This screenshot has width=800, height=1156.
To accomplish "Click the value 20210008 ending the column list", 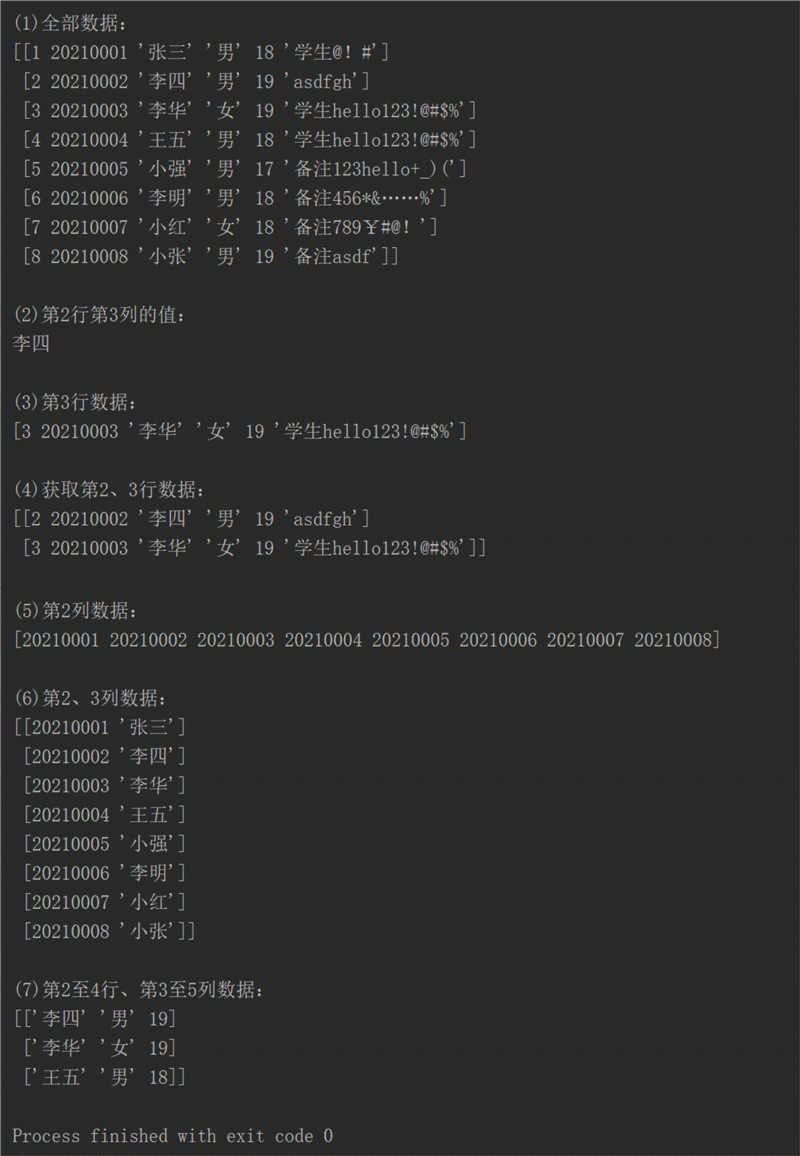I will coord(673,640).
